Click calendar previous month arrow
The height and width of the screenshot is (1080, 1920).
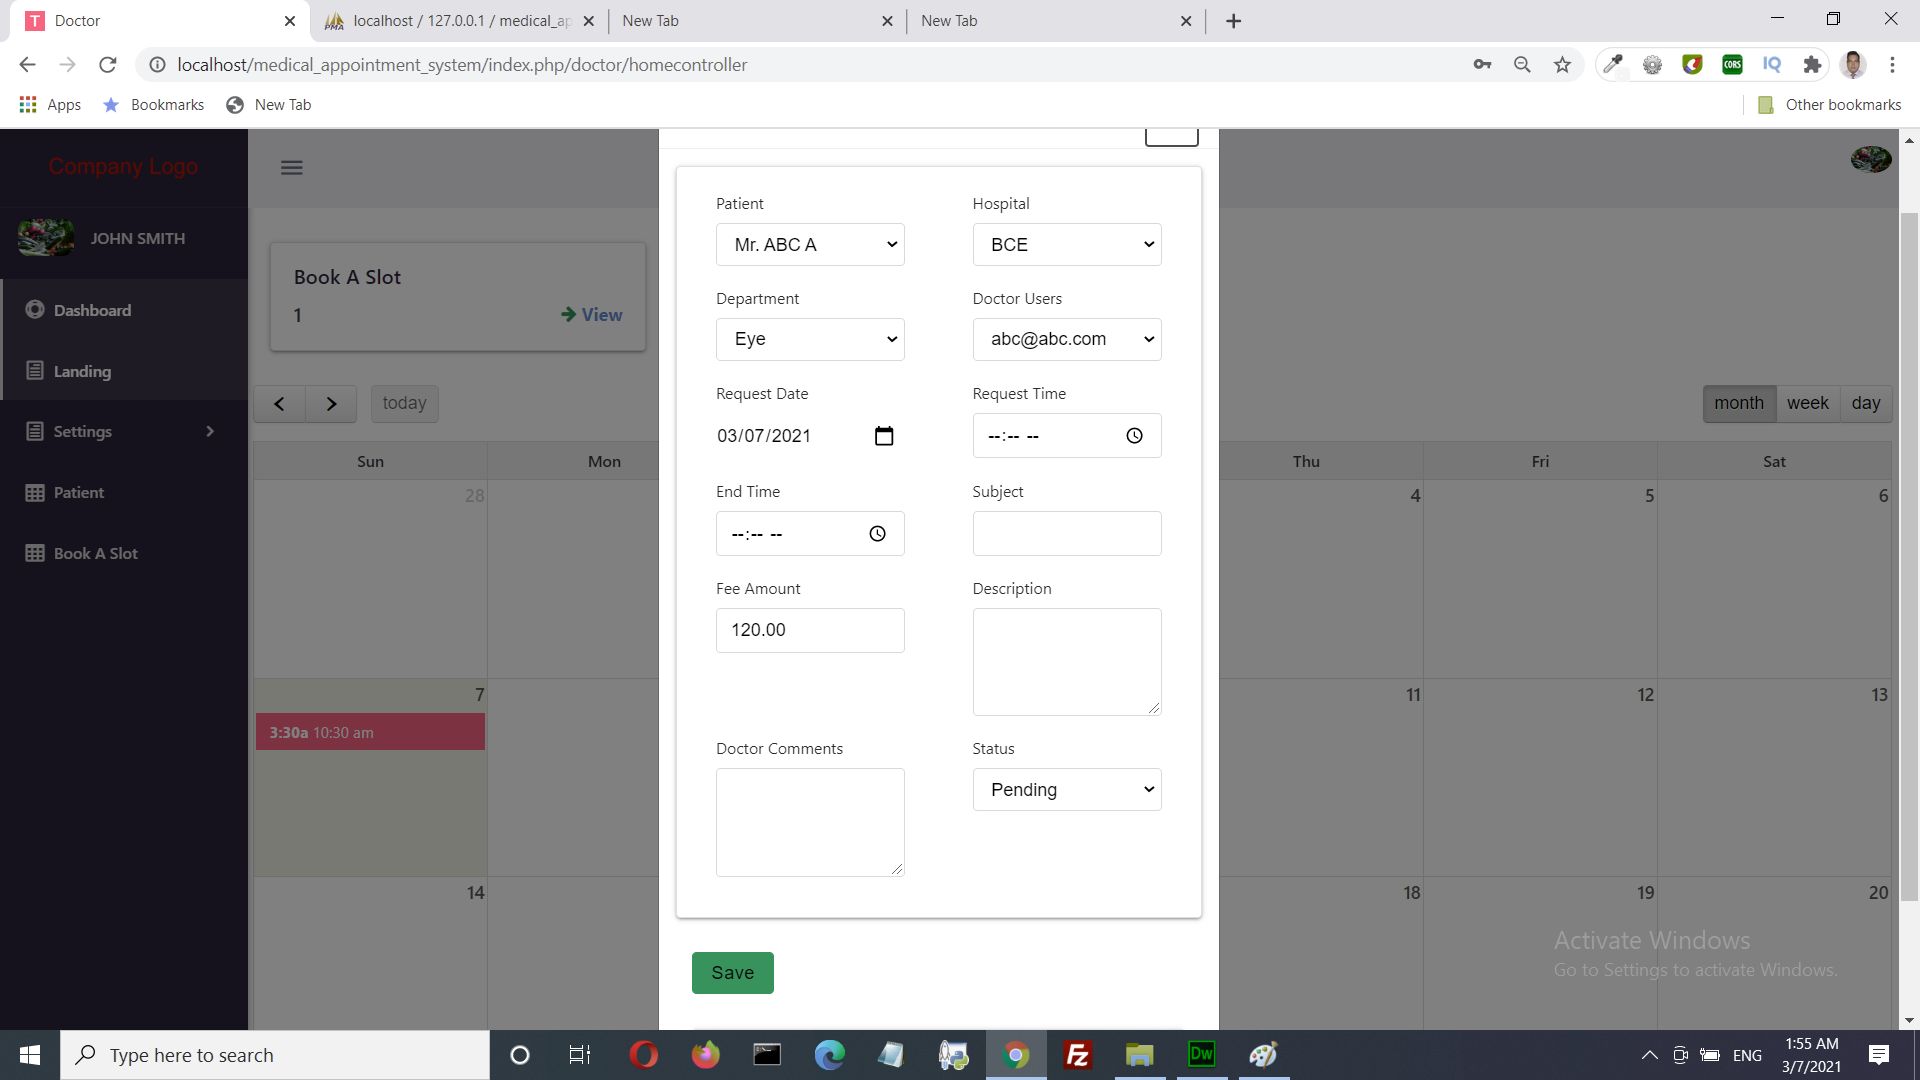coord(279,404)
